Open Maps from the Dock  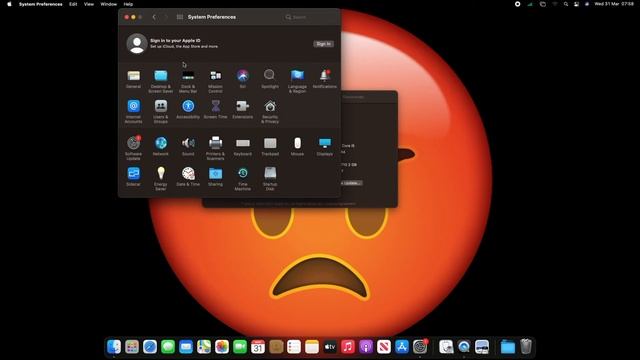click(x=204, y=347)
